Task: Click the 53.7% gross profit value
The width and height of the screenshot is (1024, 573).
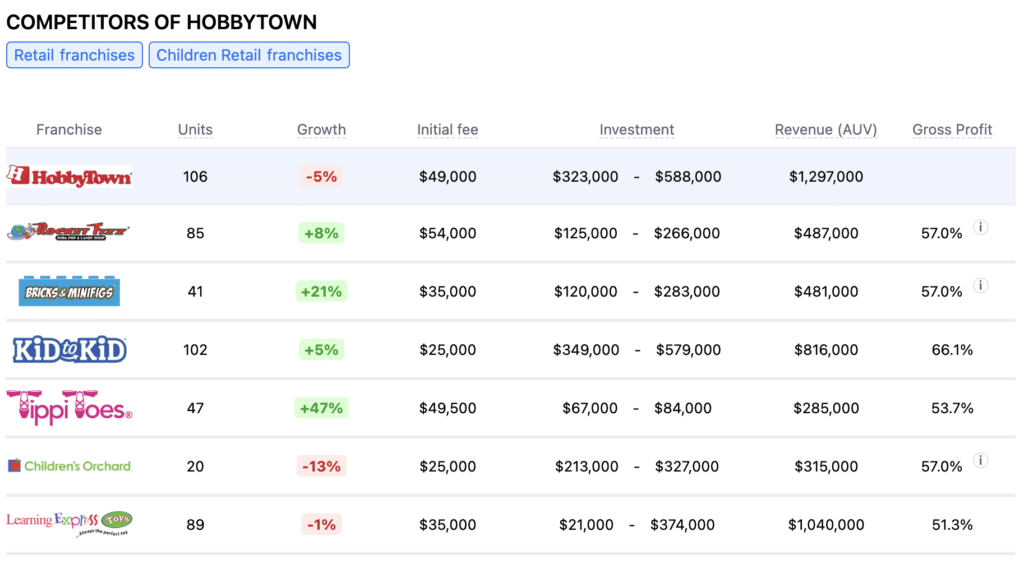Action: 952,408
